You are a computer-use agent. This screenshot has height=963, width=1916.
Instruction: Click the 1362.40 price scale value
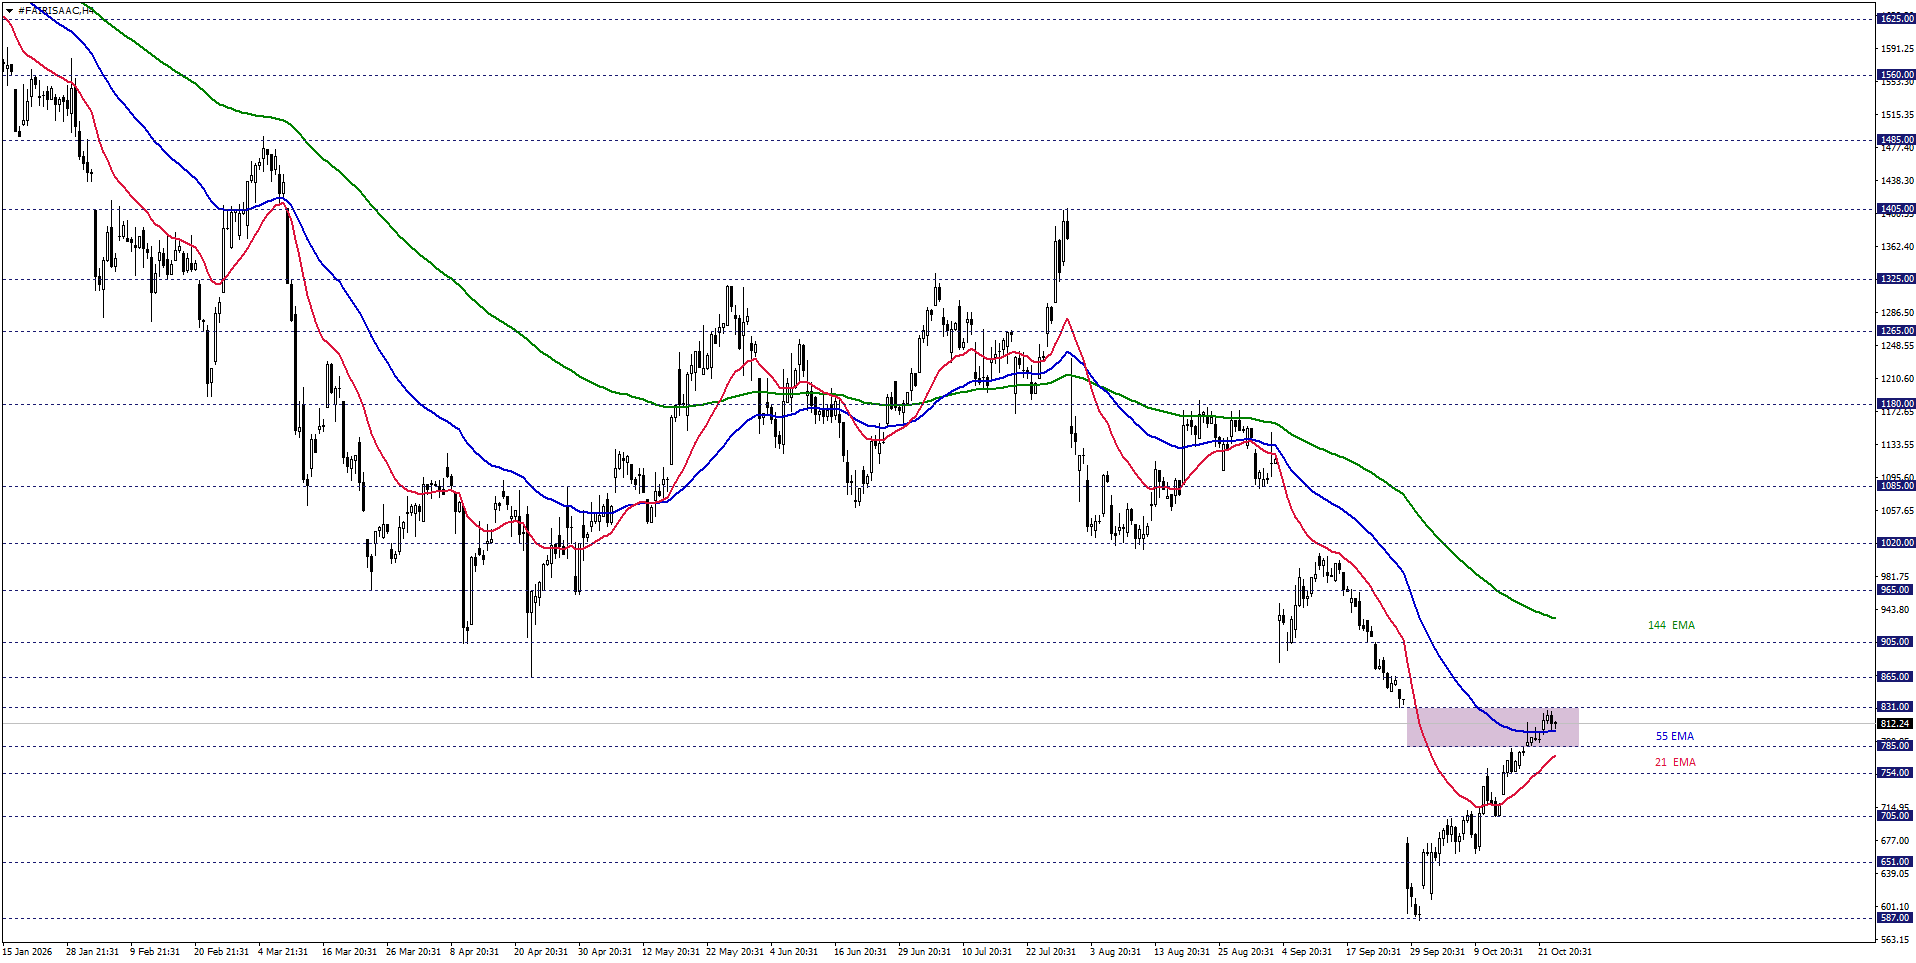click(x=1897, y=247)
